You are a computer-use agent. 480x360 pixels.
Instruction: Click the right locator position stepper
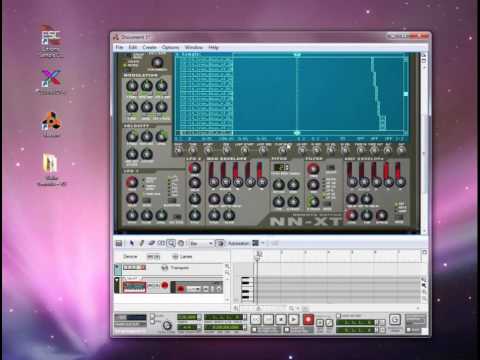tap(377, 330)
